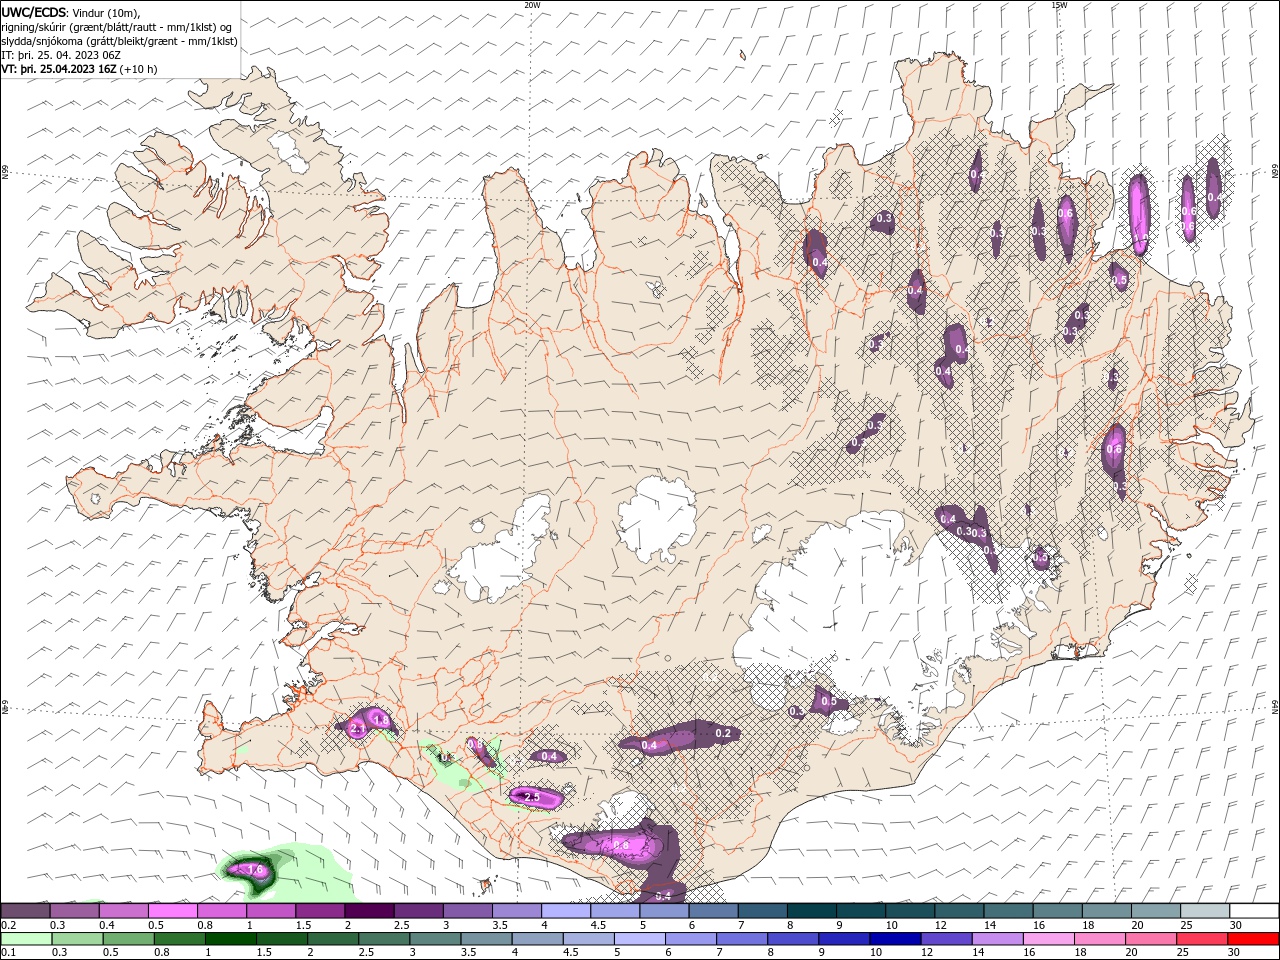Click the 'UWC/ECDS: Vindur (10m)' title line
Screen dimensions: 1280x960
(71, 12)
